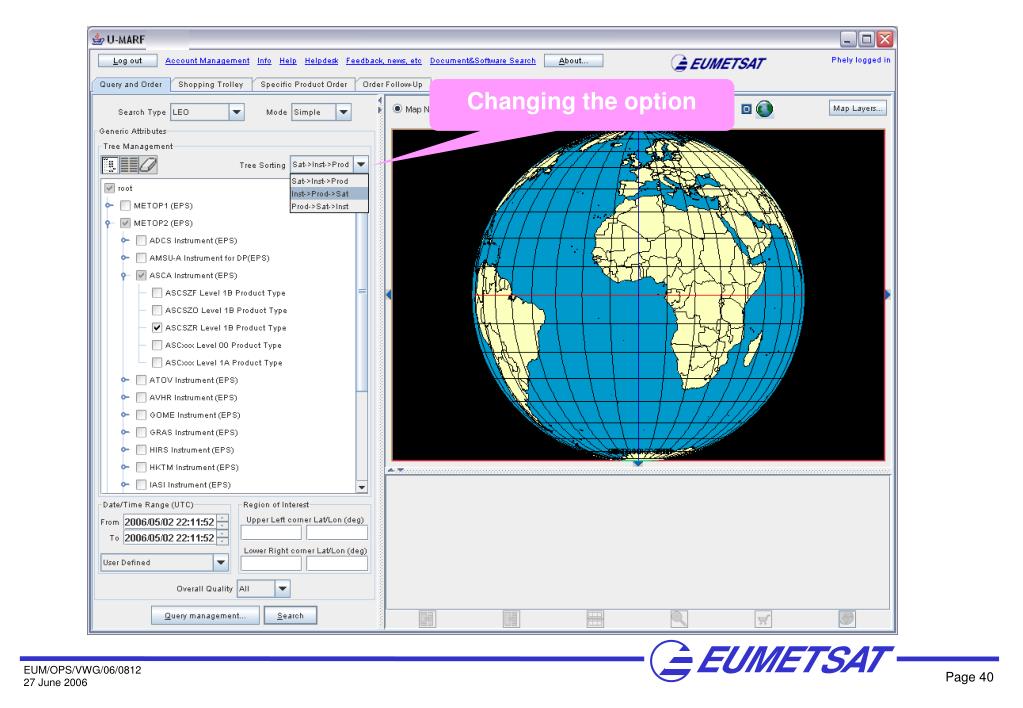This screenshot has width=1023, height=708.
Task: Choose Prod->Sat->Inst from the sorting list
Action: (x=329, y=206)
